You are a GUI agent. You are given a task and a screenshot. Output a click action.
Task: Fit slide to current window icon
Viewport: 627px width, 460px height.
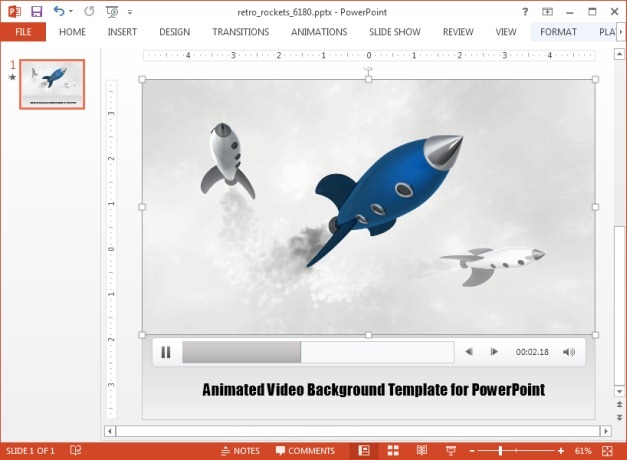point(607,451)
